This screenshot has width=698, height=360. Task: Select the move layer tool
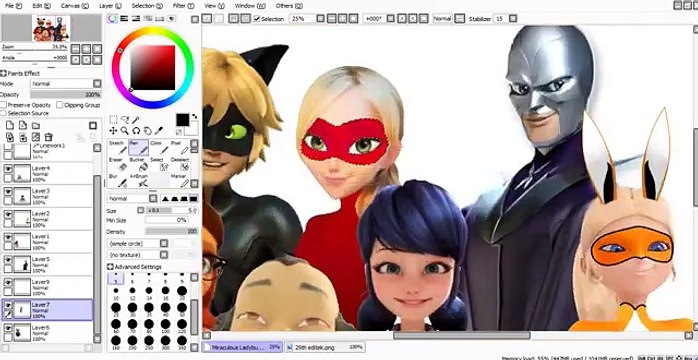(113, 131)
